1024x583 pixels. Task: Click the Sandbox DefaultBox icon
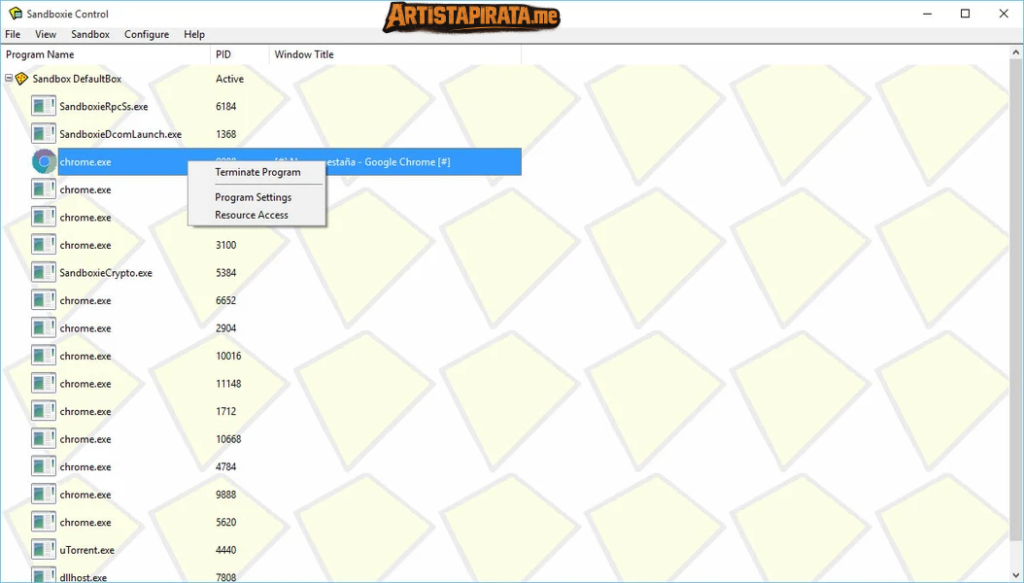[22, 79]
